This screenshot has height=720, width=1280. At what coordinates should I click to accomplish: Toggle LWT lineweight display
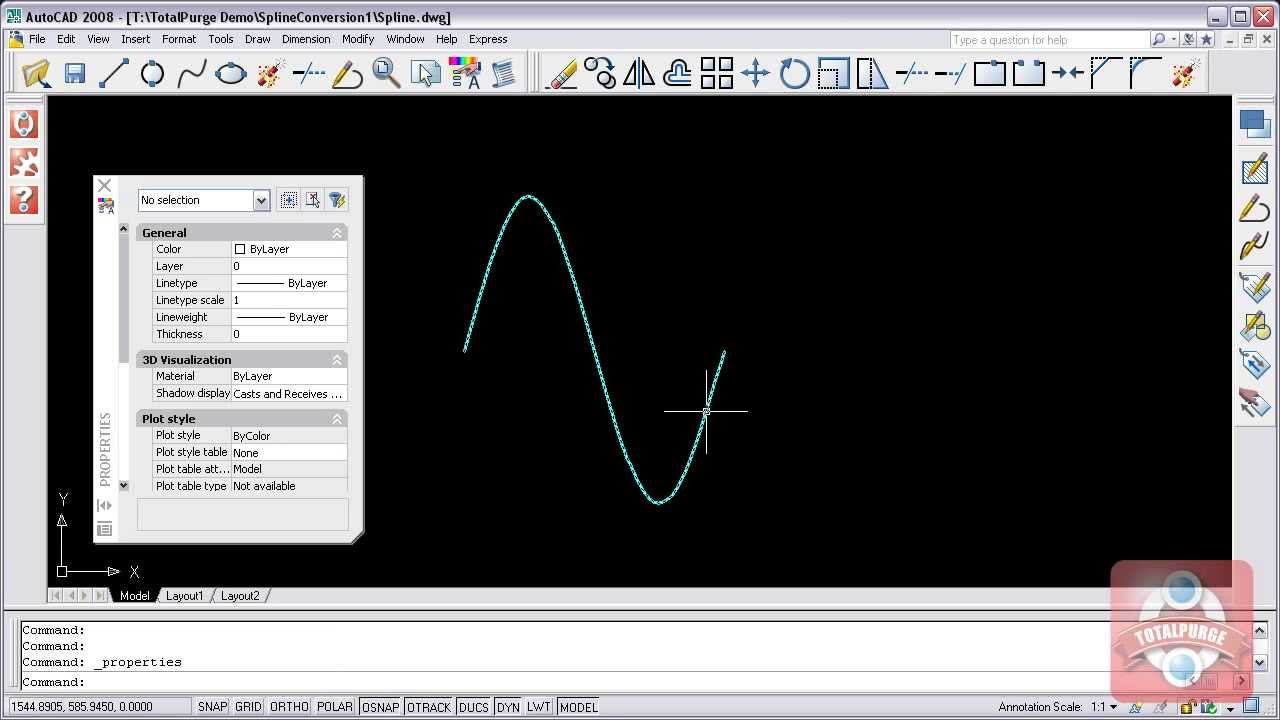(x=539, y=707)
